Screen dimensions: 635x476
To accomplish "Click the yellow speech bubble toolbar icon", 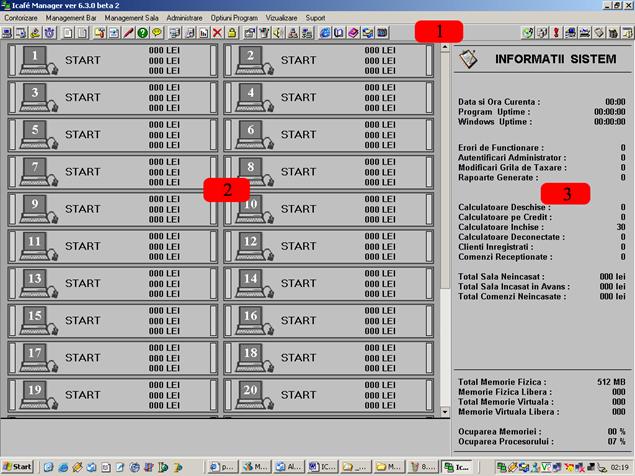I will click(x=157, y=33).
